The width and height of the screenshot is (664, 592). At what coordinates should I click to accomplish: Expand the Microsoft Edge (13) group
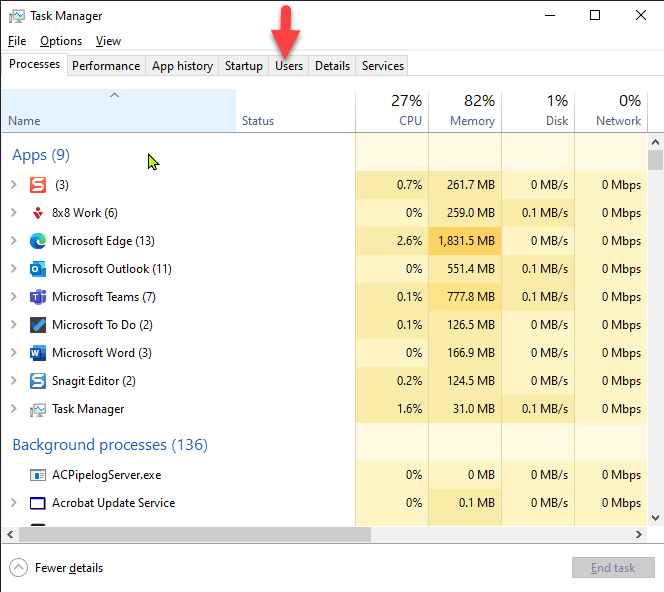point(14,241)
